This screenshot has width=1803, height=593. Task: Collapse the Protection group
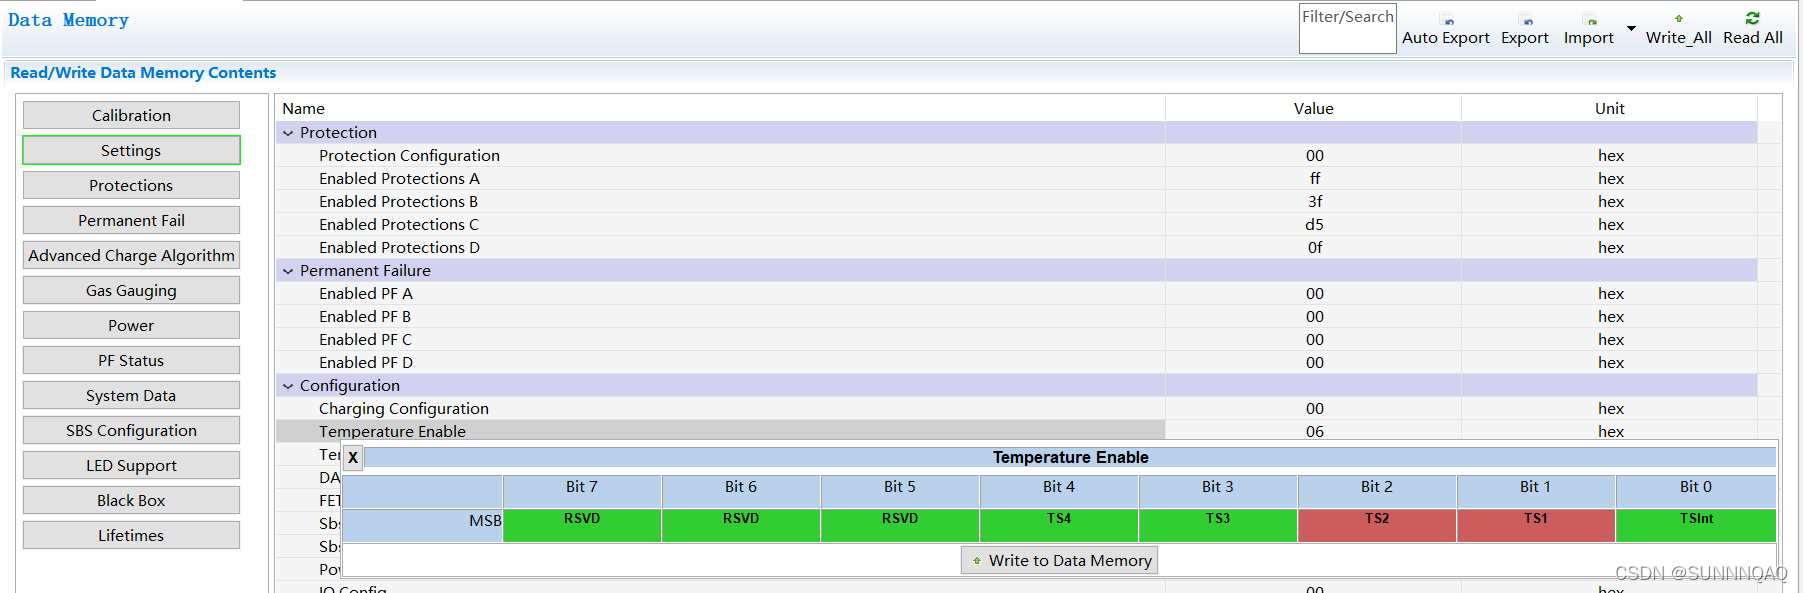(x=288, y=133)
